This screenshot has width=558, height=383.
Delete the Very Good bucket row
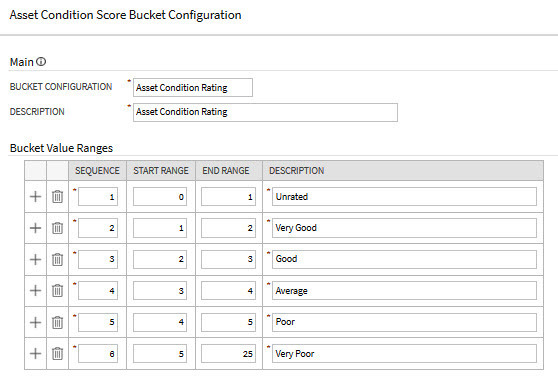(x=57, y=228)
